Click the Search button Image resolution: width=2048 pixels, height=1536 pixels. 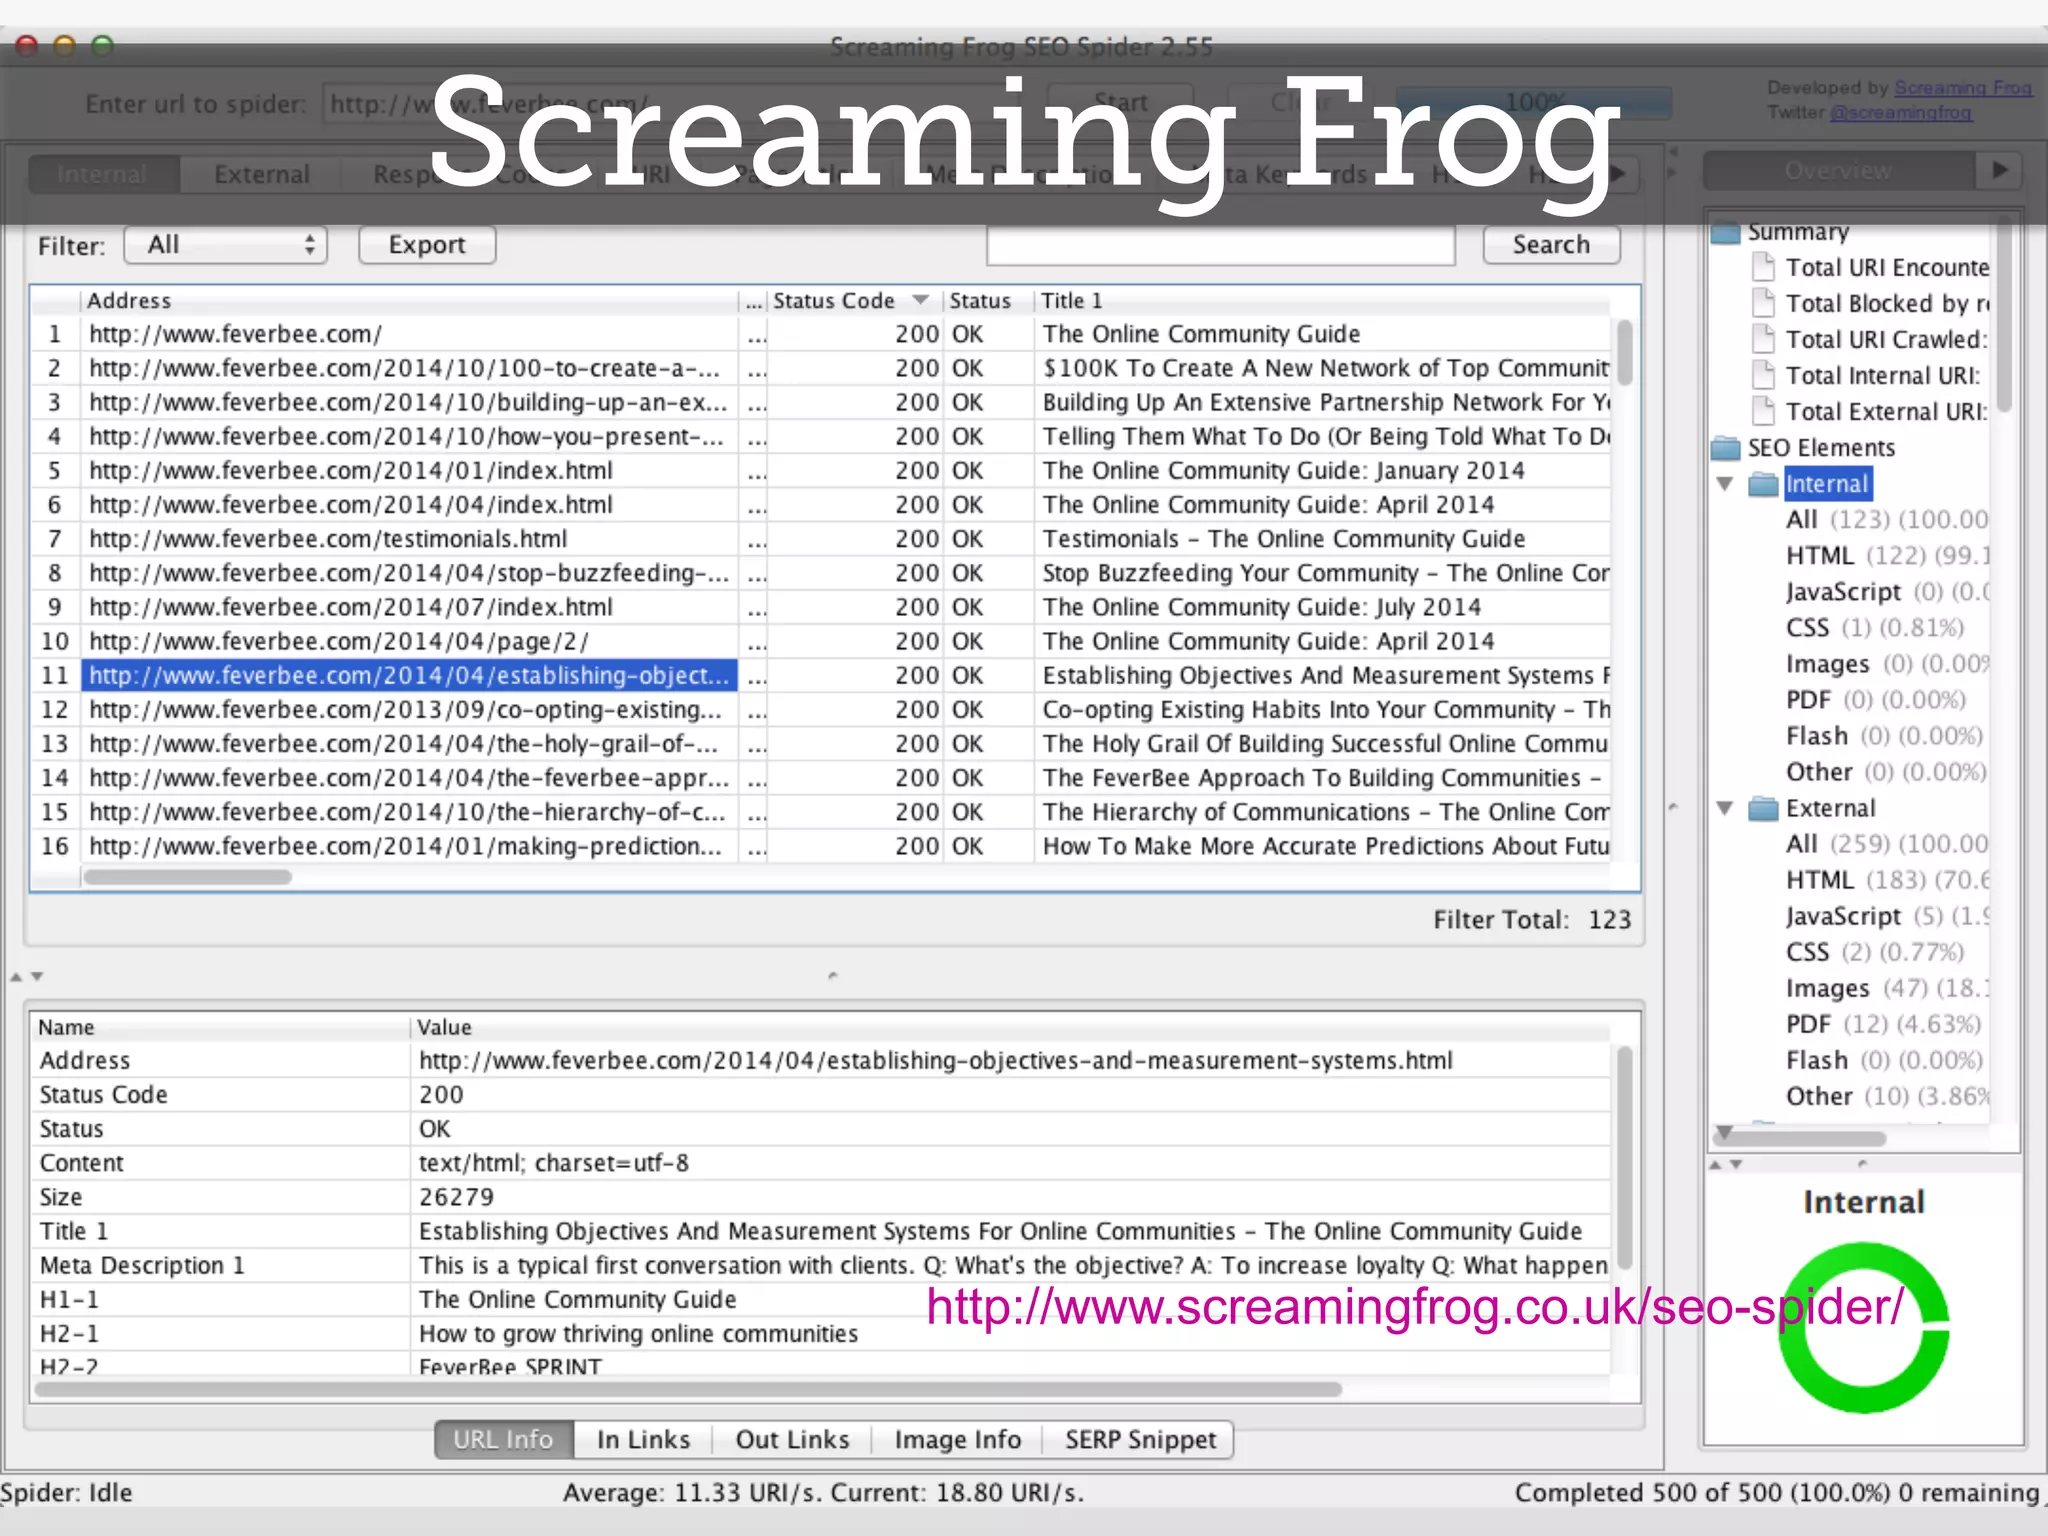click(x=1551, y=245)
